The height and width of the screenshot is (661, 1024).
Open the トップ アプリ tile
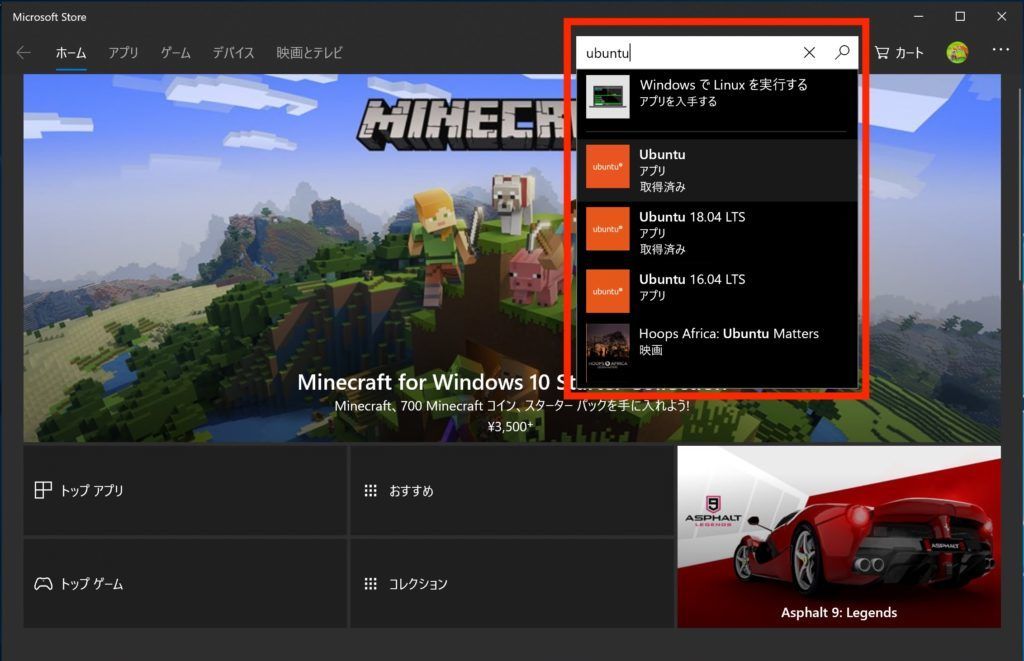coord(185,491)
